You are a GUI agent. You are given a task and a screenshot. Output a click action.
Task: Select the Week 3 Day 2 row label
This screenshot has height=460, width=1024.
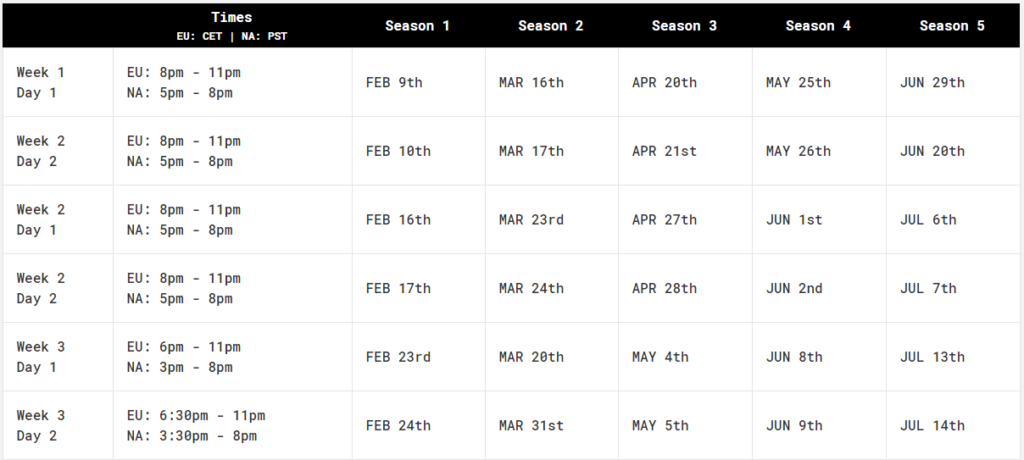point(40,425)
